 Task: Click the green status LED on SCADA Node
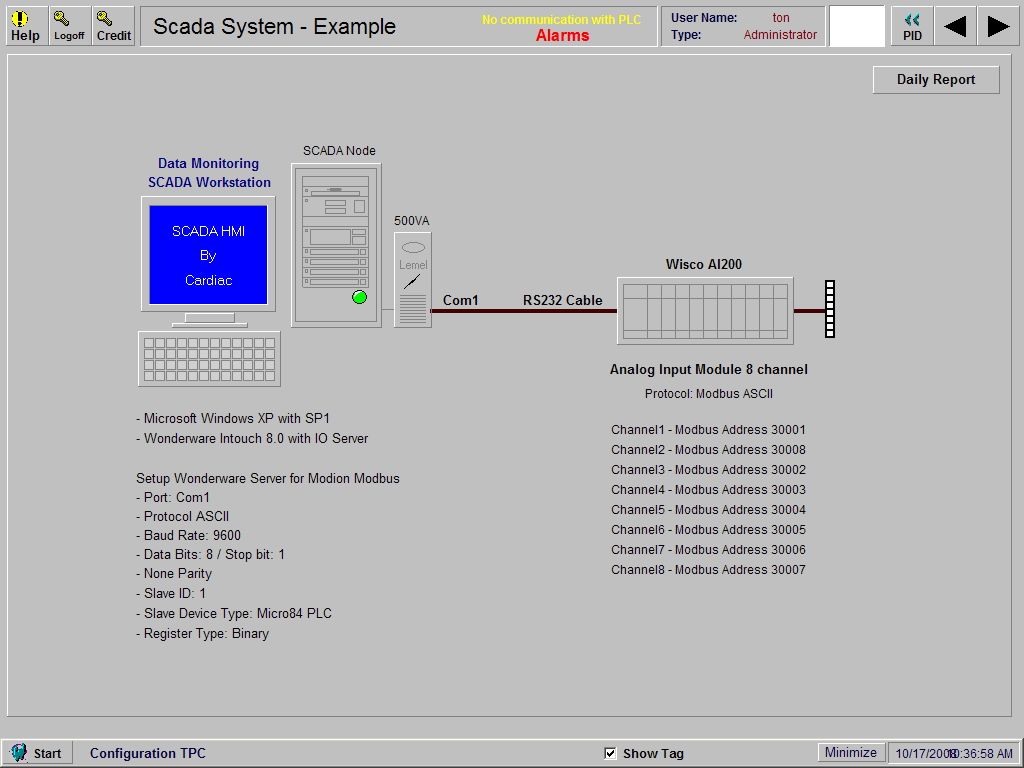point(359,297)
